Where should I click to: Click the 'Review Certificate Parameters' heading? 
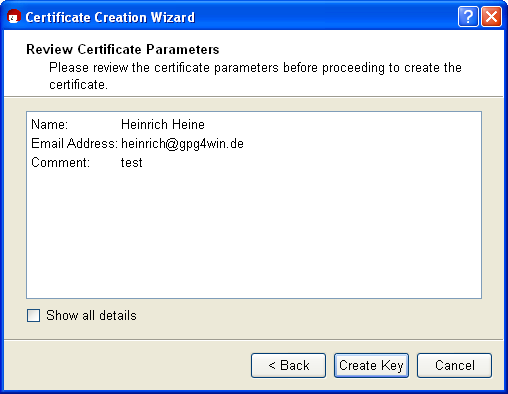[123, 49]
